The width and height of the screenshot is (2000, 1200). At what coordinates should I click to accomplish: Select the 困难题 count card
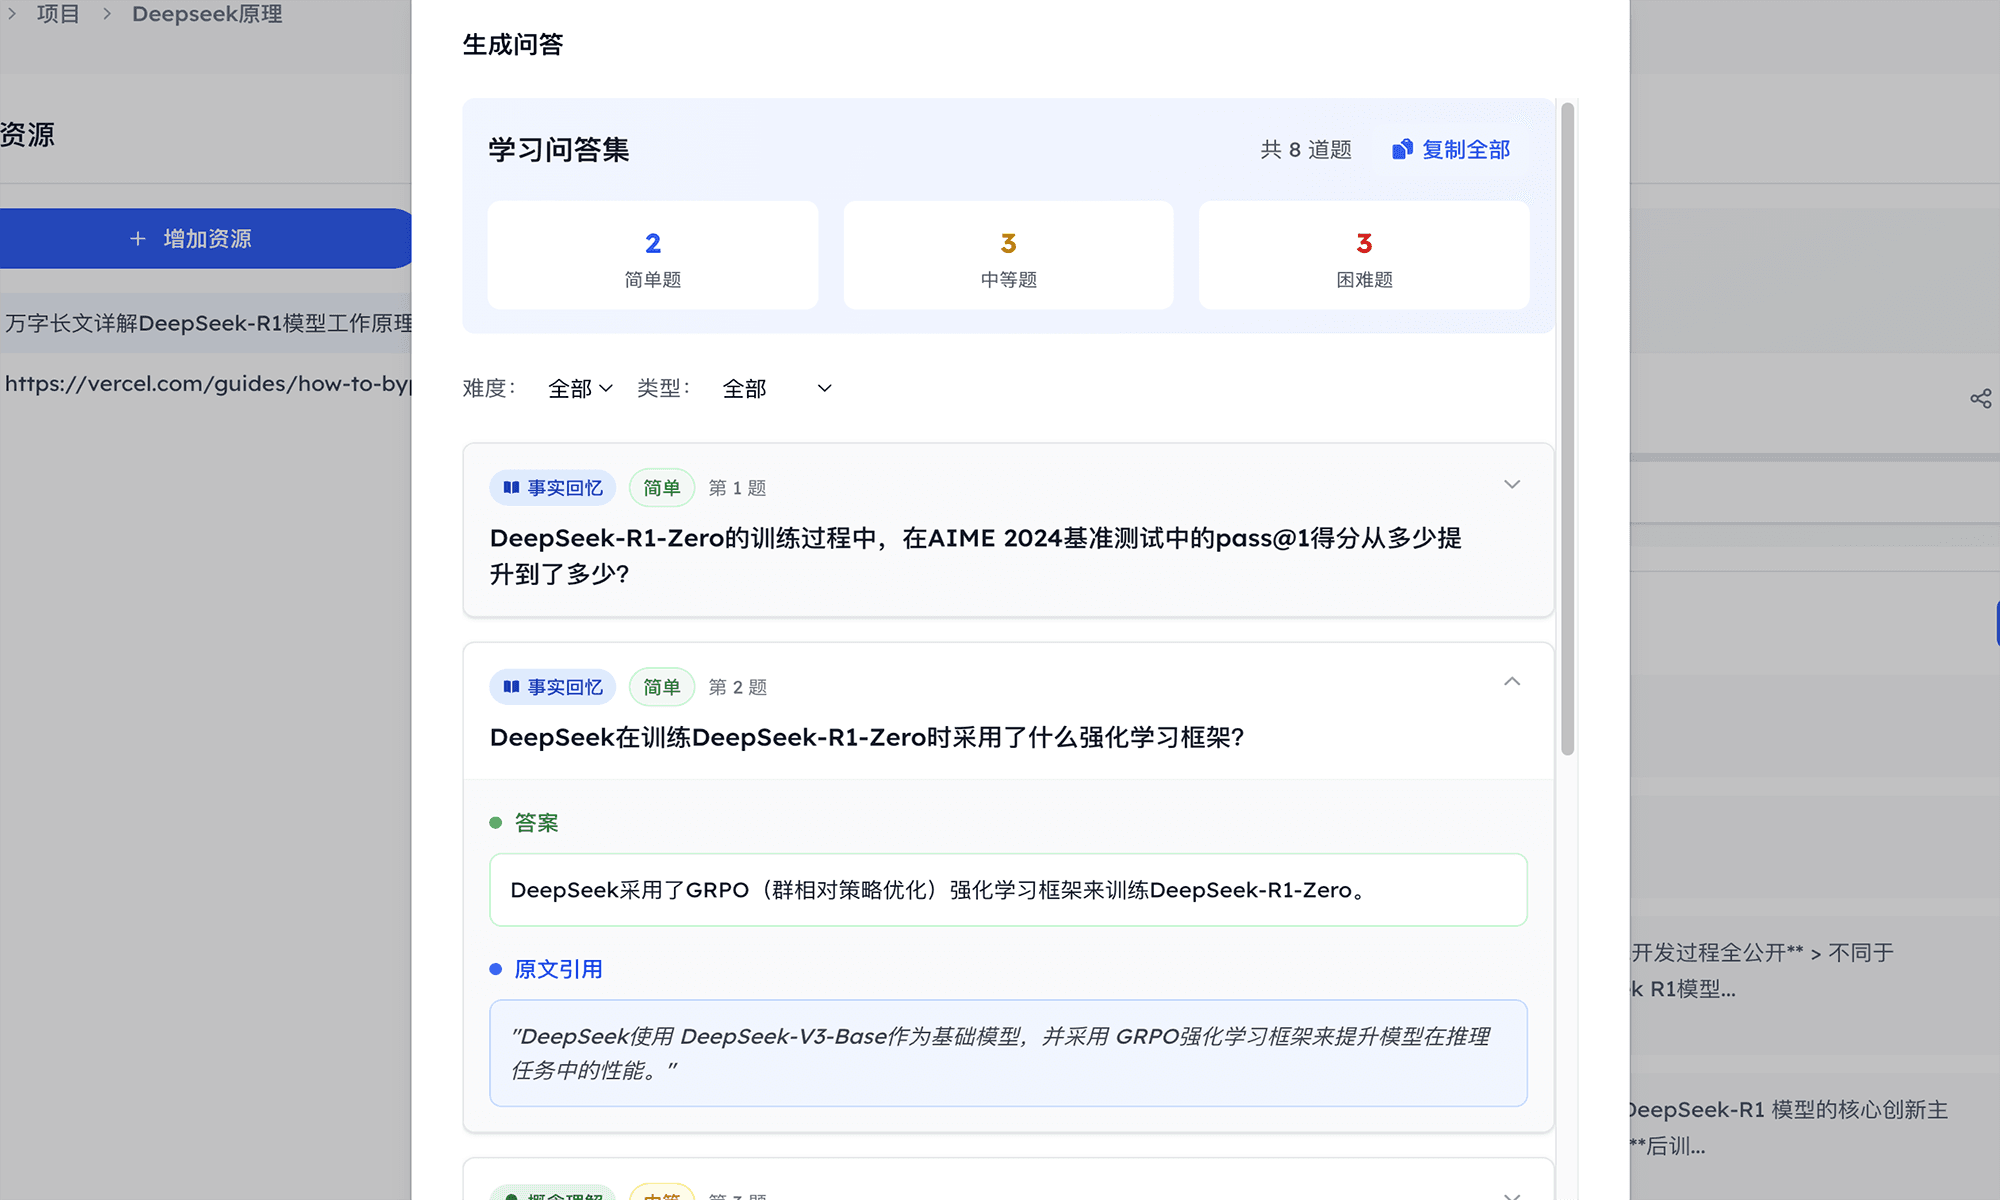[1363, 256]
